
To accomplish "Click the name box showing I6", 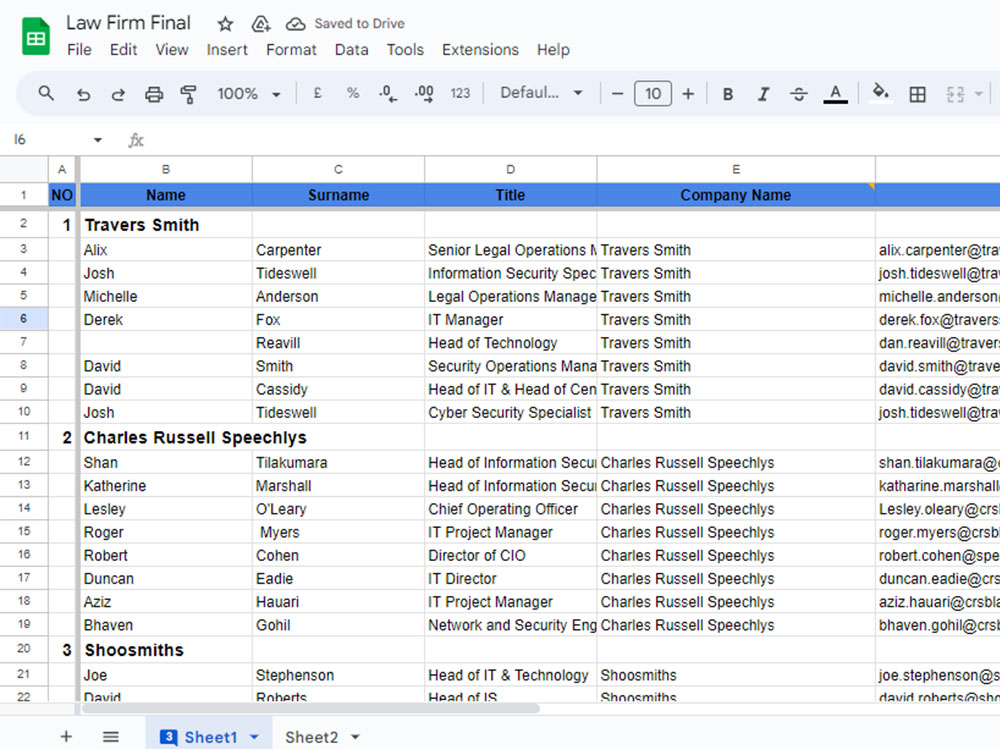I will [x=48, y=140].
